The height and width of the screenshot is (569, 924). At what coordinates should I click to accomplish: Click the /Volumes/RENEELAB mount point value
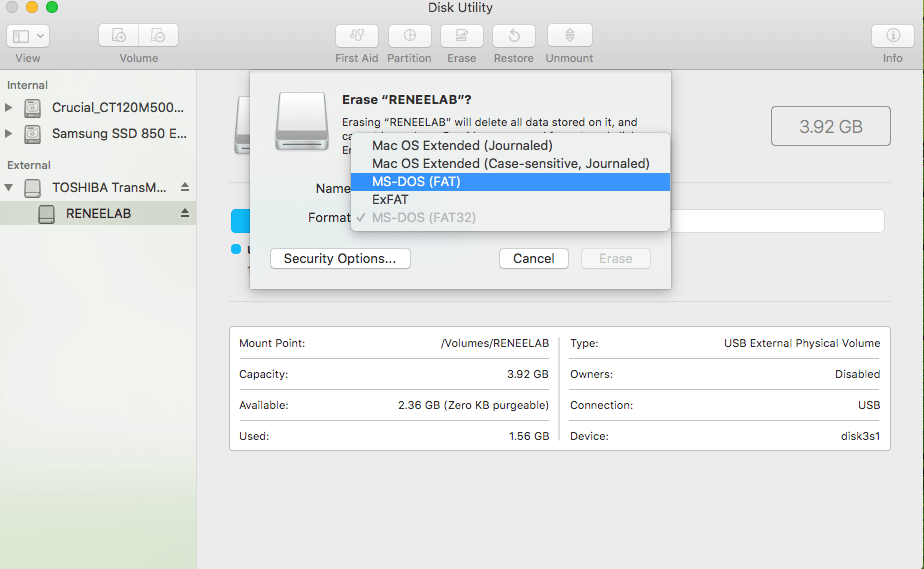coord(494,343)
